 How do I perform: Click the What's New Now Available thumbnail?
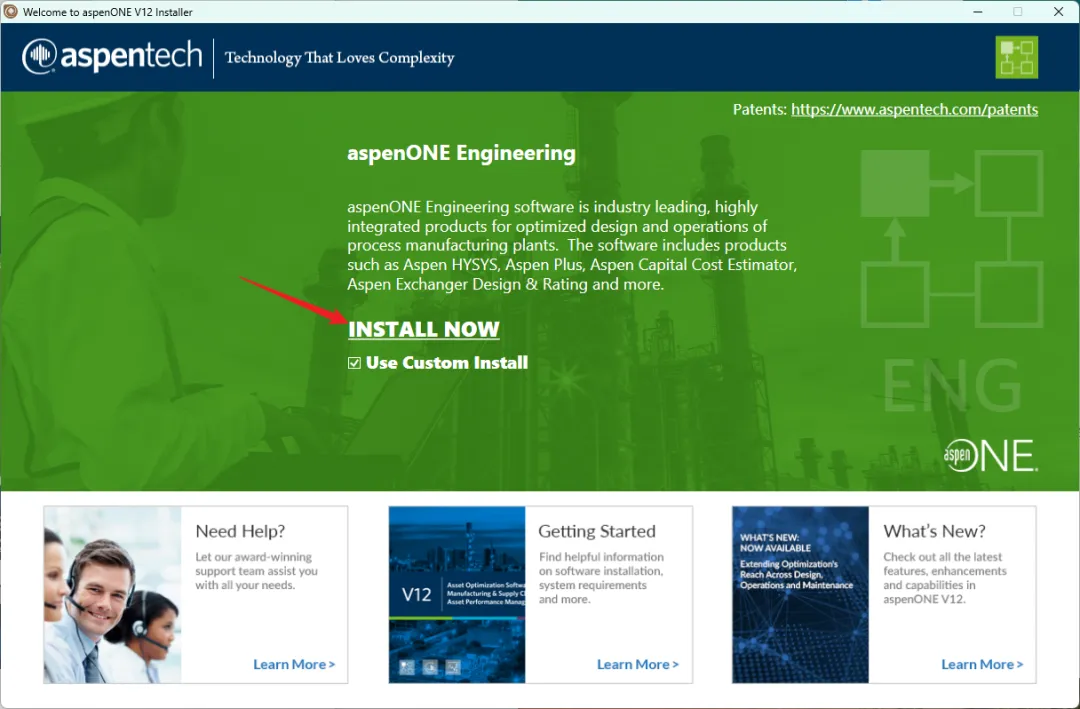click(x=800, y=595)
